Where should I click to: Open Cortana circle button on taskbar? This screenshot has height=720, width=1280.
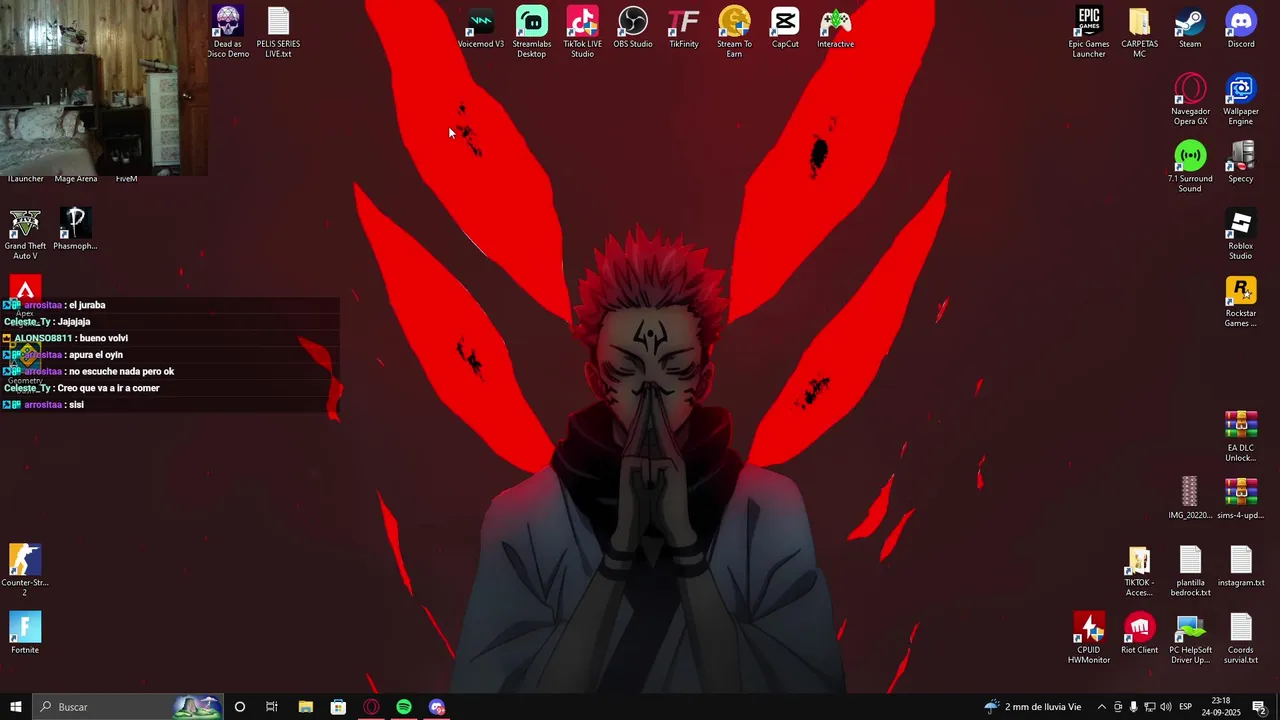tap(239, 707)
